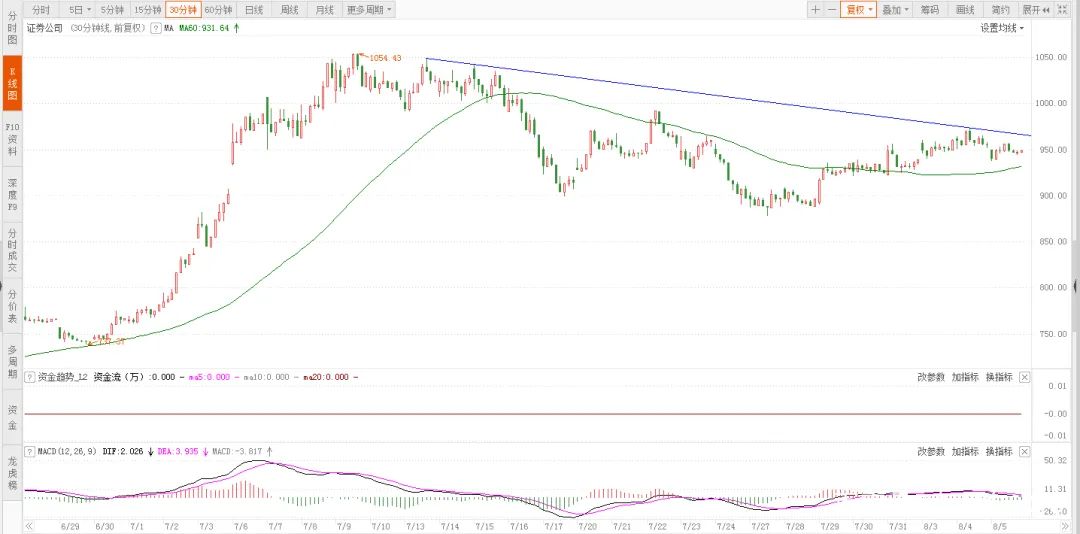Click 改参数 in MACD panel
This screenshot has width=1080, height=534.
(x=931, y=451)
